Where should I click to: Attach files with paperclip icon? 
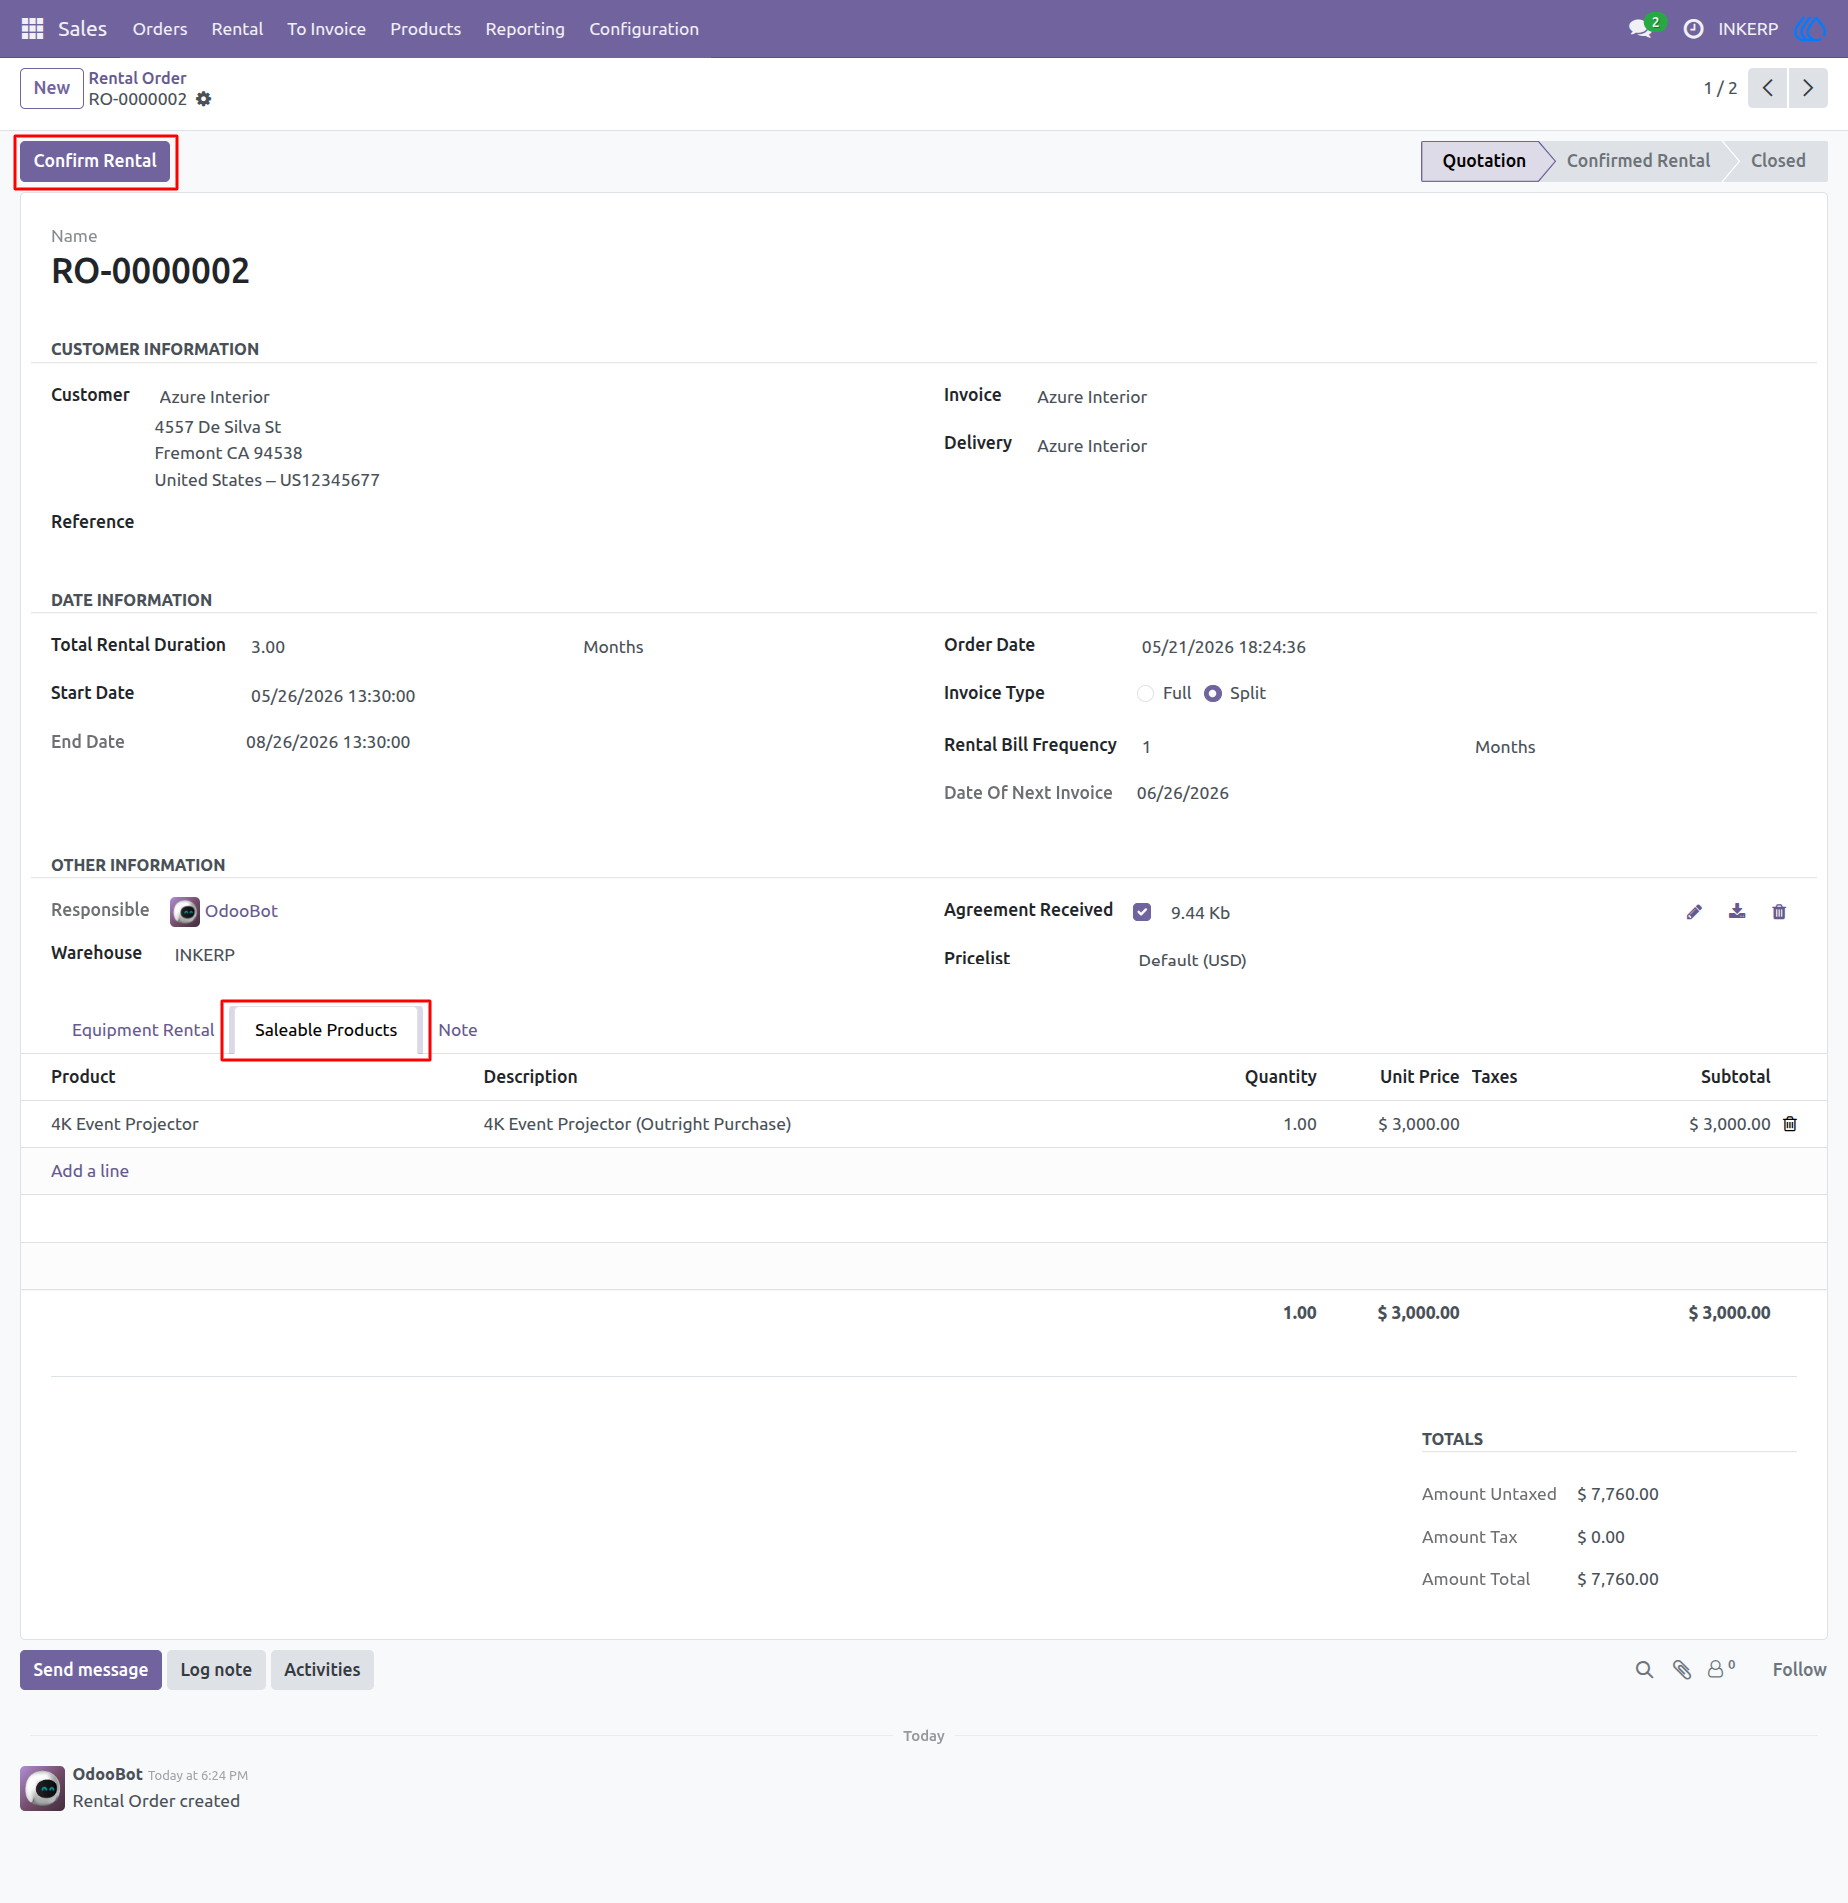(1682, 1670)
